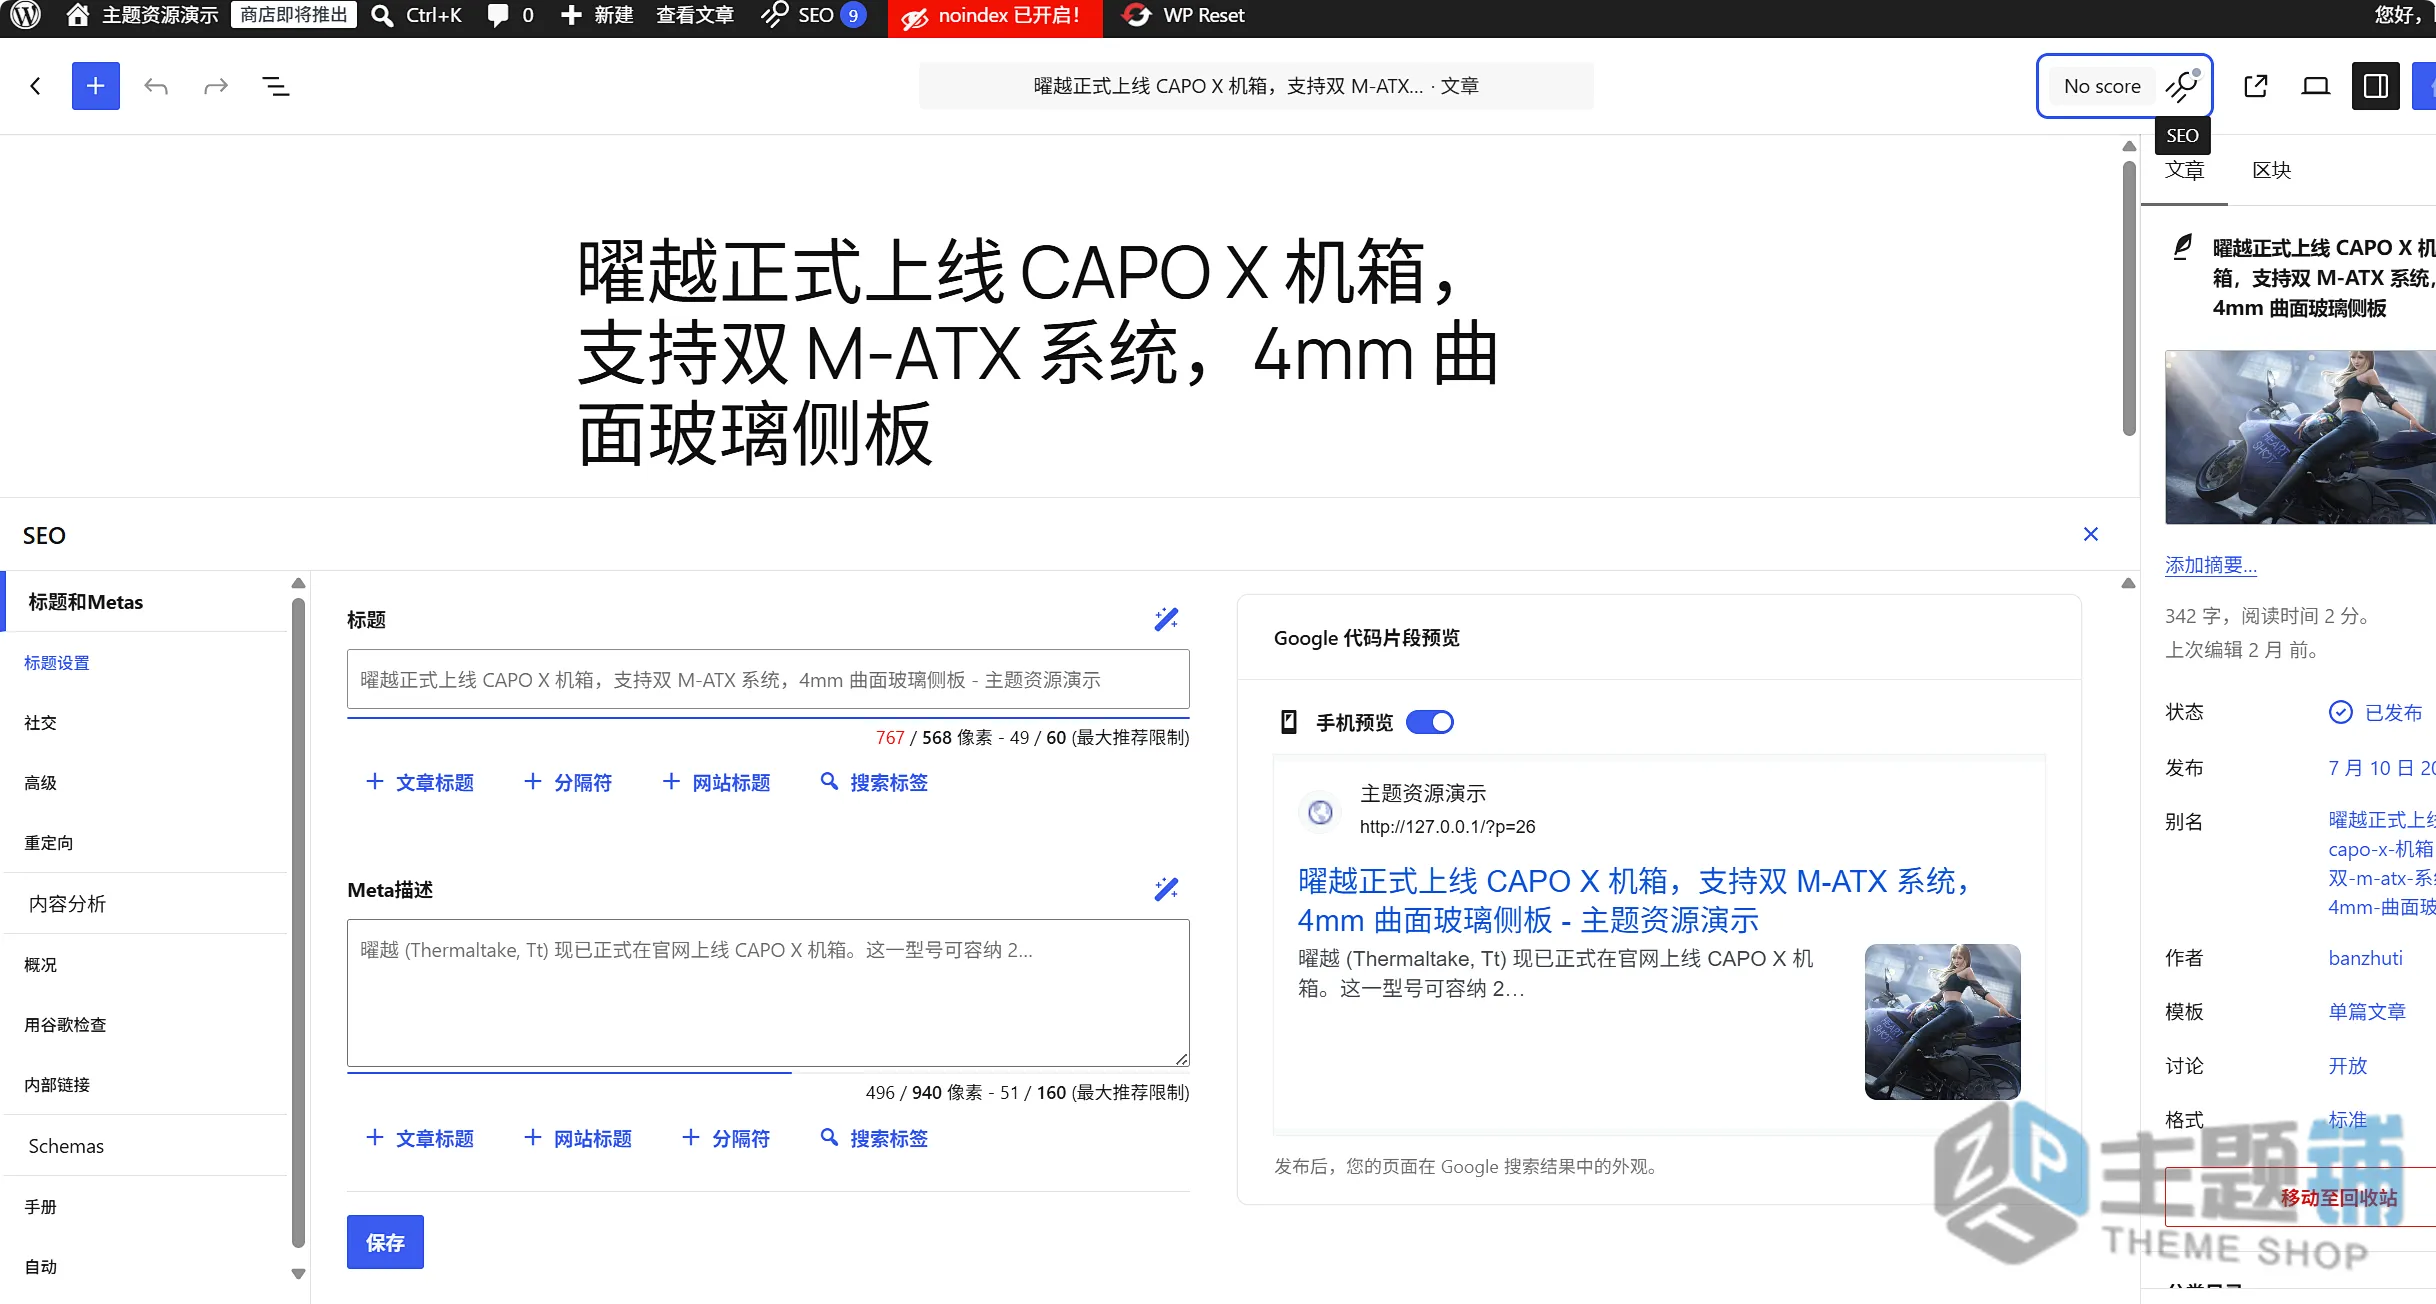Click the Google snippet preview title link
2436x1304 pixels.
(x=1636, y=901)
